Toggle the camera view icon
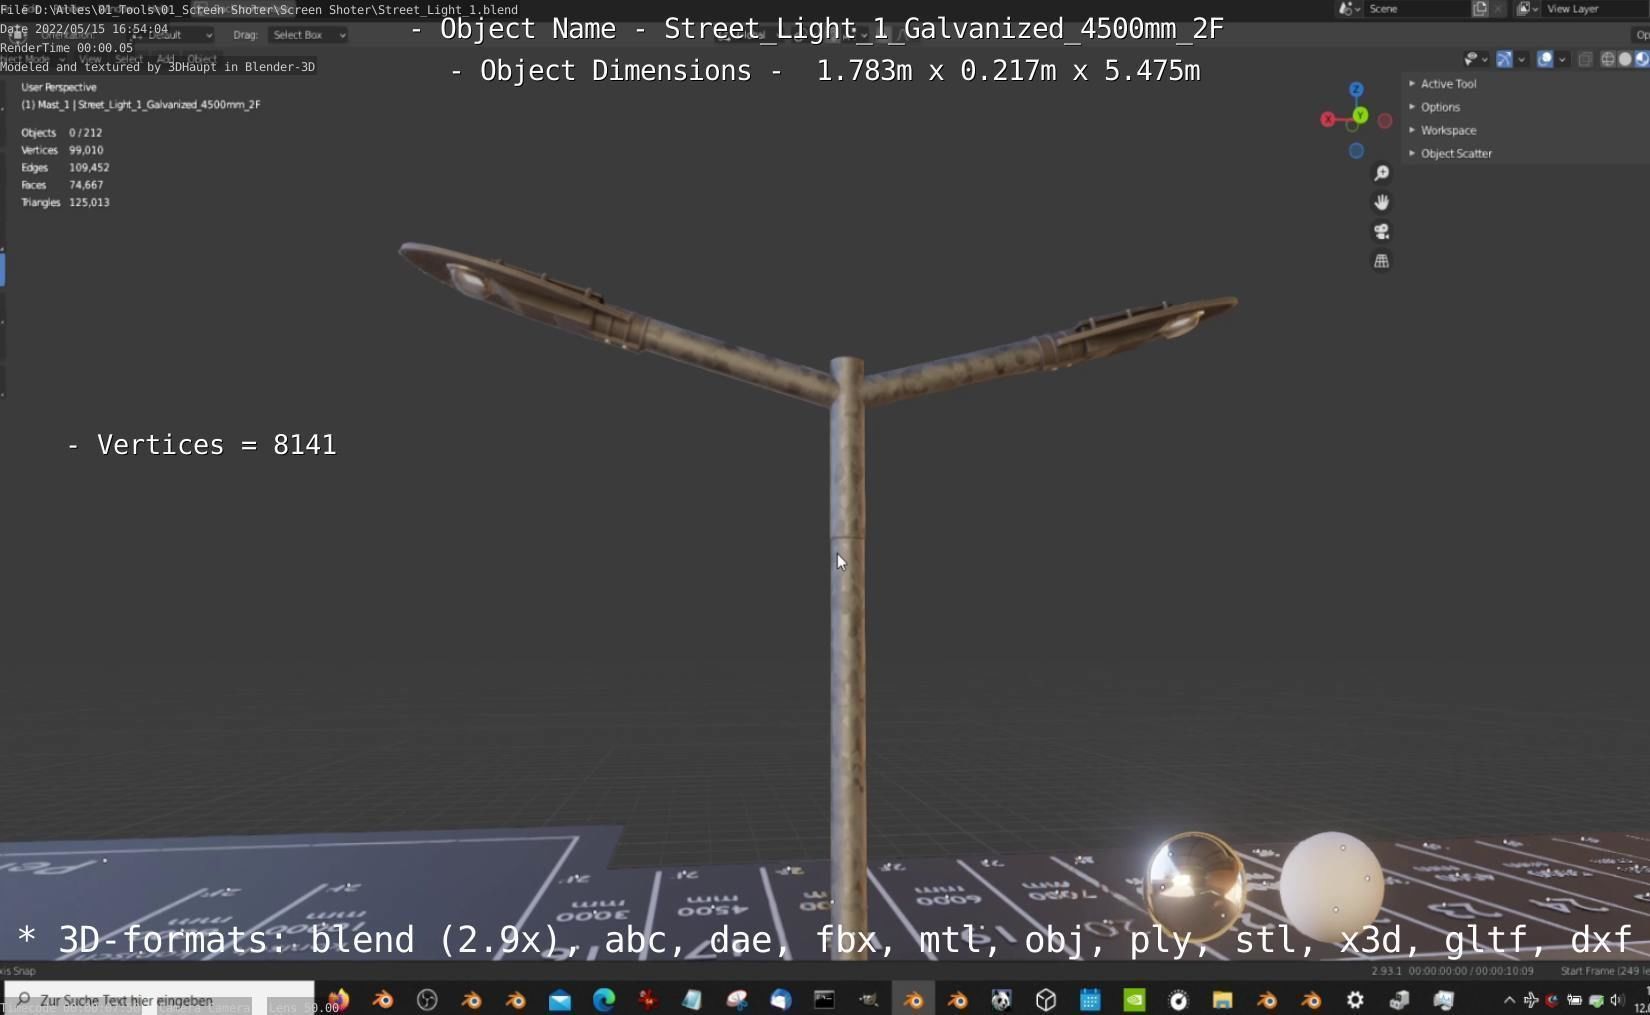The image size is (1650, 1015). pos(1381,231)
